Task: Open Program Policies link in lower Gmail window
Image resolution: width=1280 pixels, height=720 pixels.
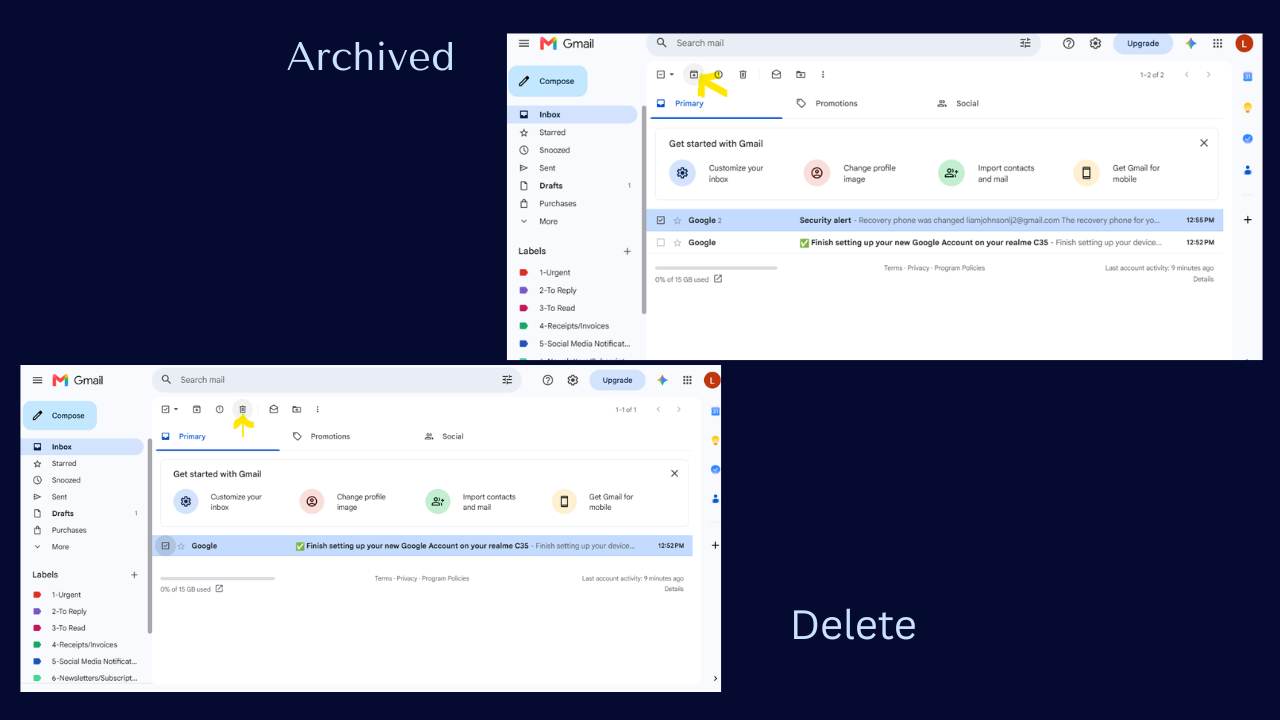Action: click(x=445, y=578)
